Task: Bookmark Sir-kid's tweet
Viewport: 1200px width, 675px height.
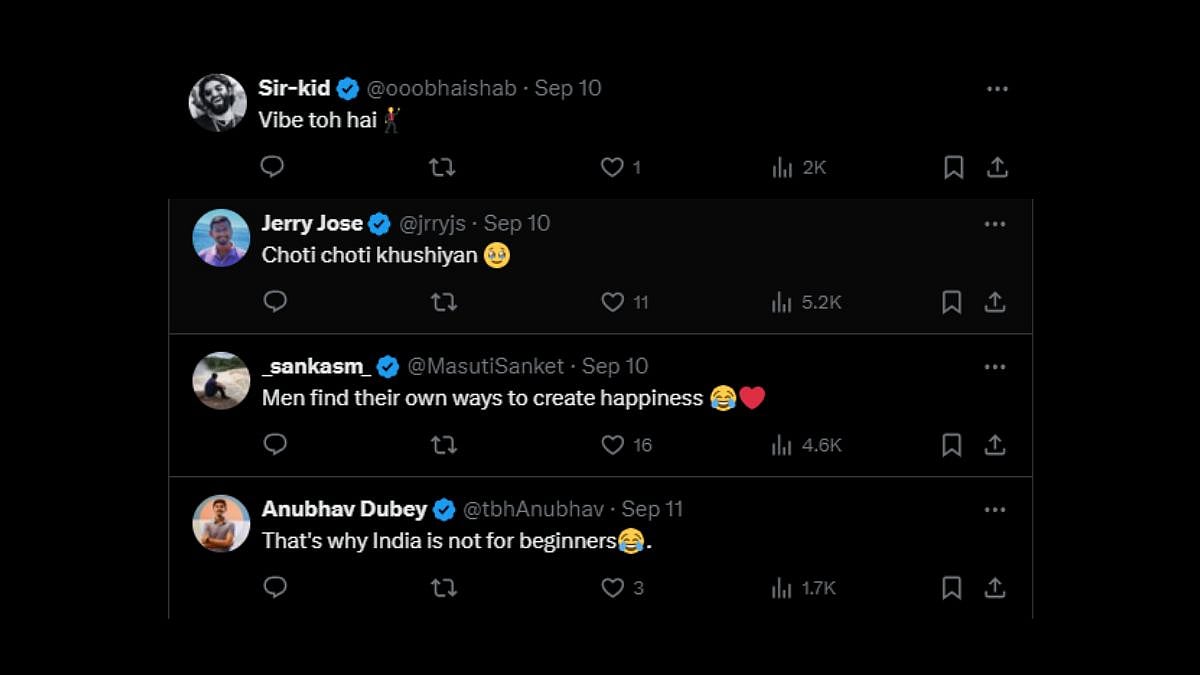Action: (954, 167)
